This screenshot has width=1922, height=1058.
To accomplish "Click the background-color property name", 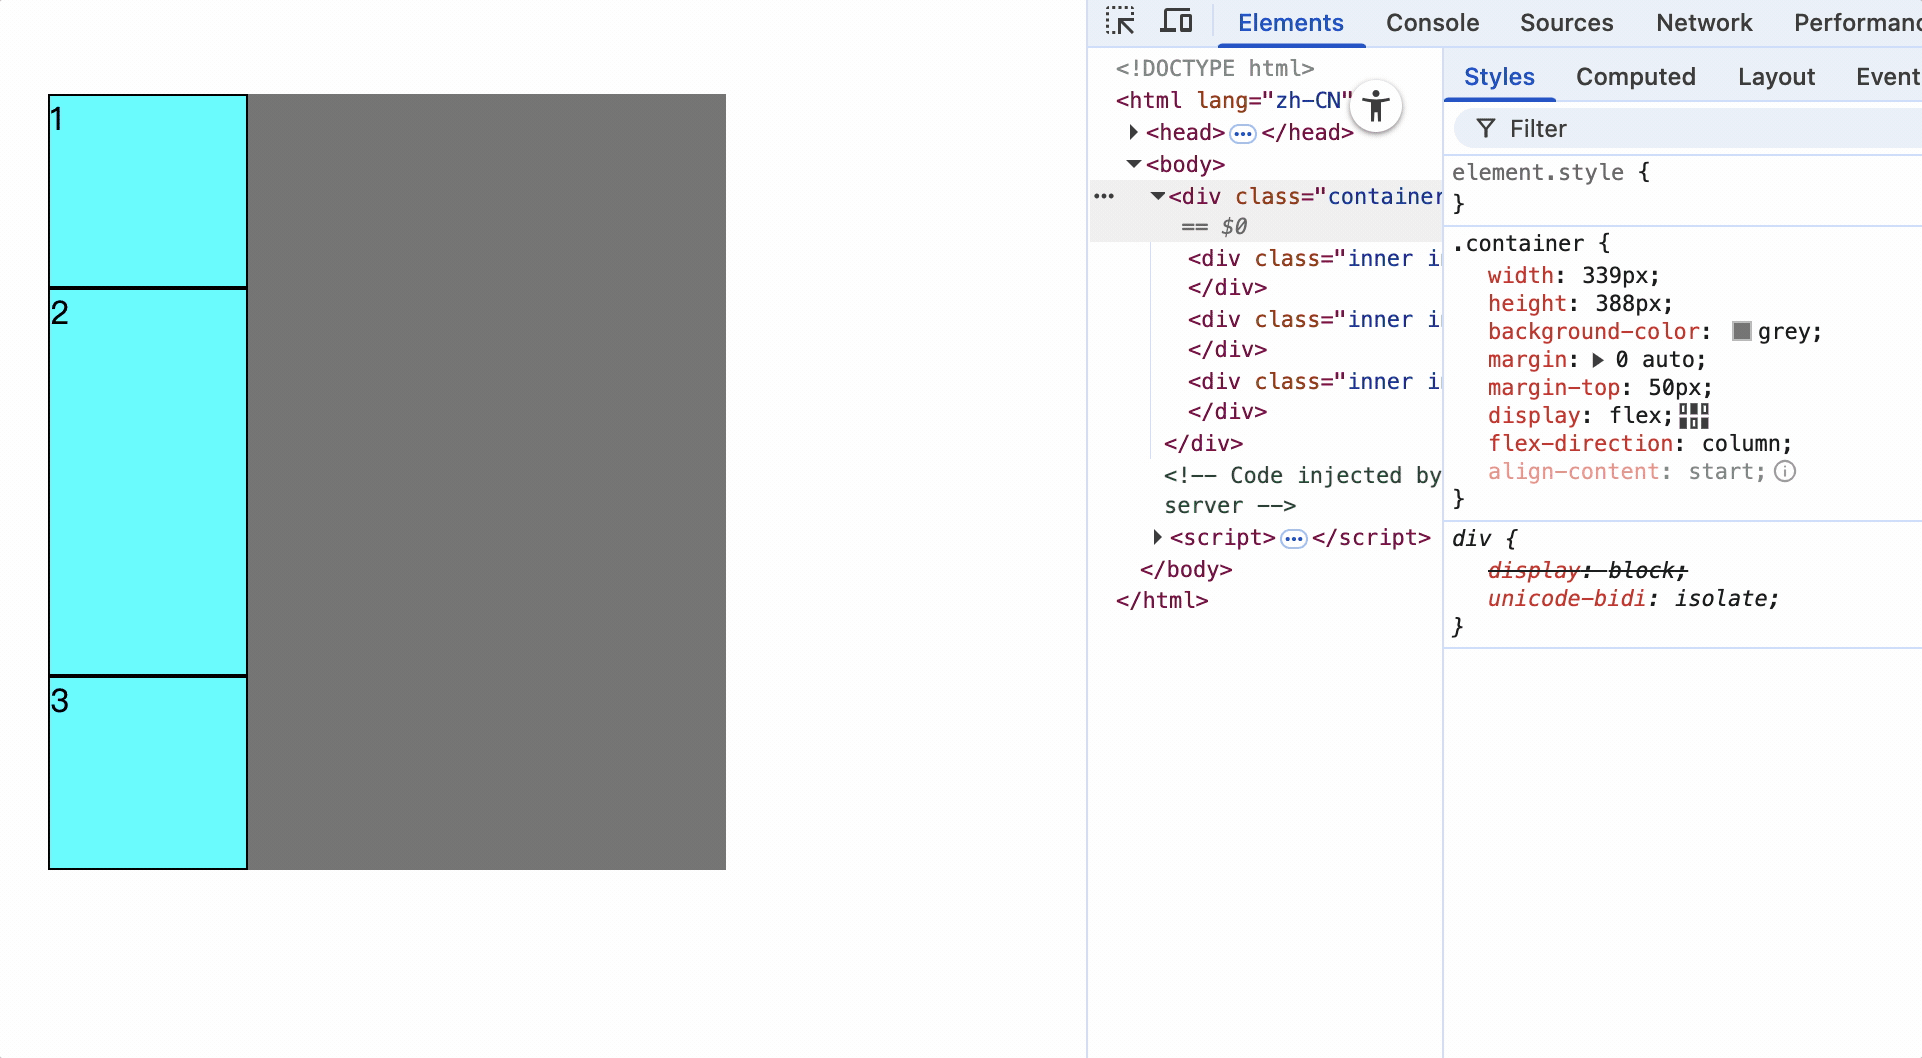I will point(1594,332).
